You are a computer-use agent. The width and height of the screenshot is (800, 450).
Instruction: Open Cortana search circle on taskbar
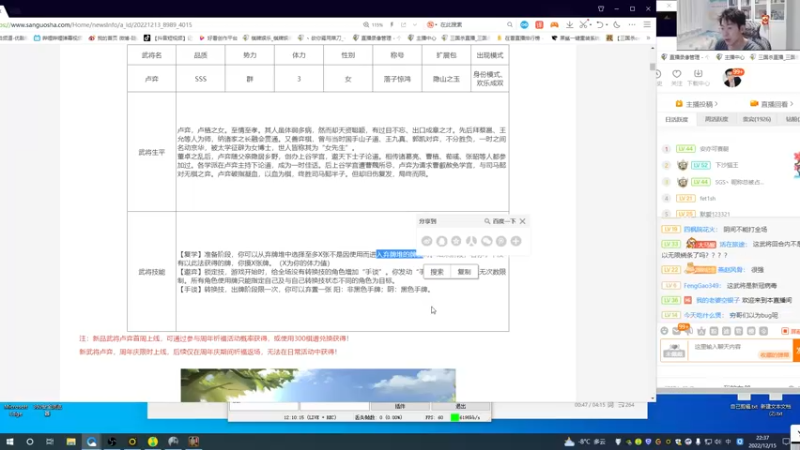pyautogui.click(x=30, y=441)
